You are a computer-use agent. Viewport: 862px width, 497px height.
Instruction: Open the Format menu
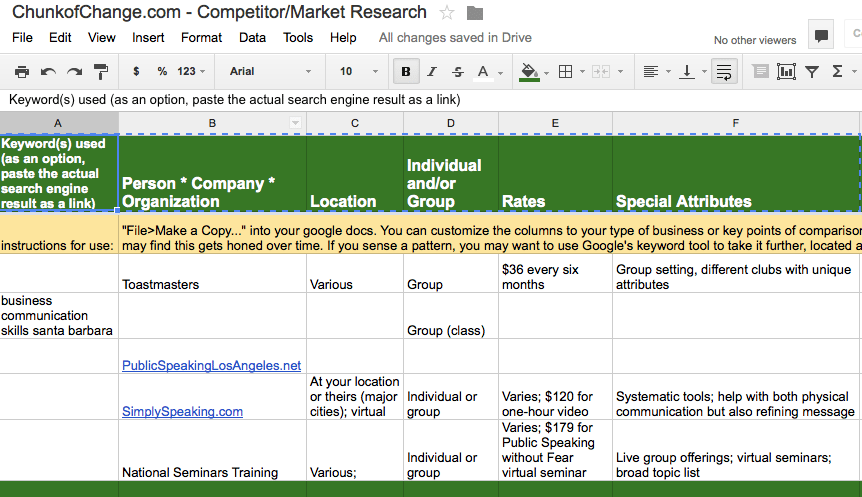click(x=201, y=37)
